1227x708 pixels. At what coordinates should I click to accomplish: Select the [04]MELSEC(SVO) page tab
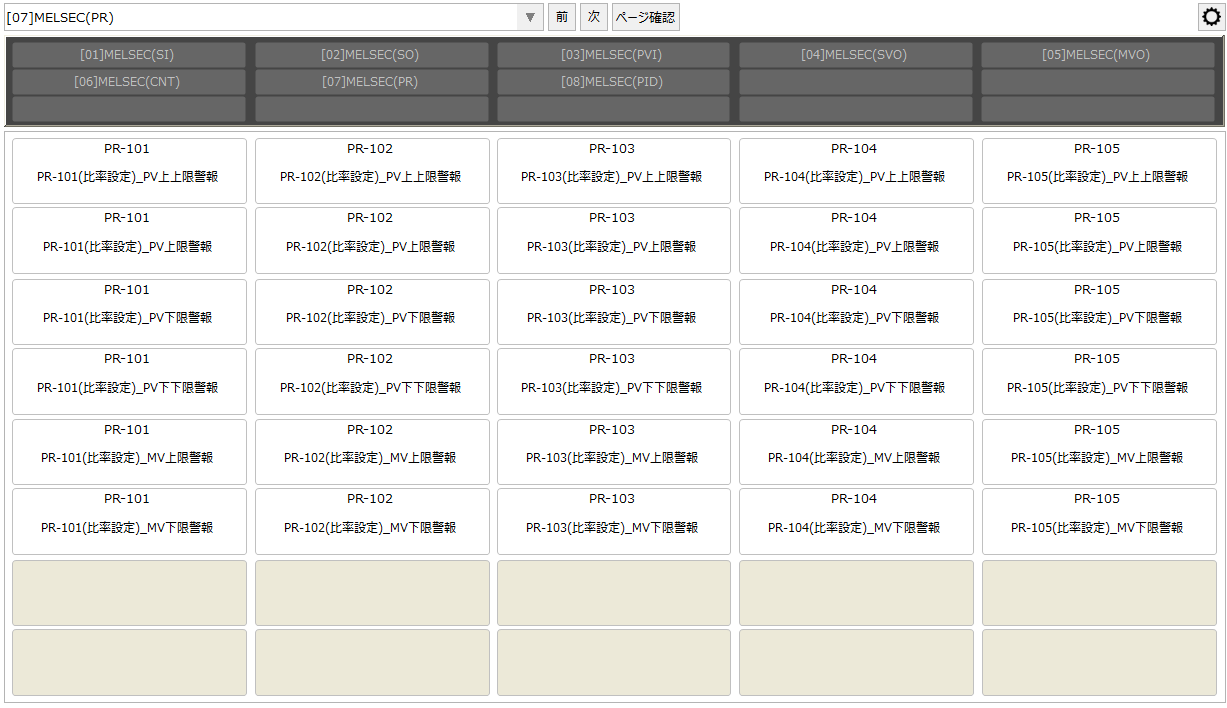[855, 55]
